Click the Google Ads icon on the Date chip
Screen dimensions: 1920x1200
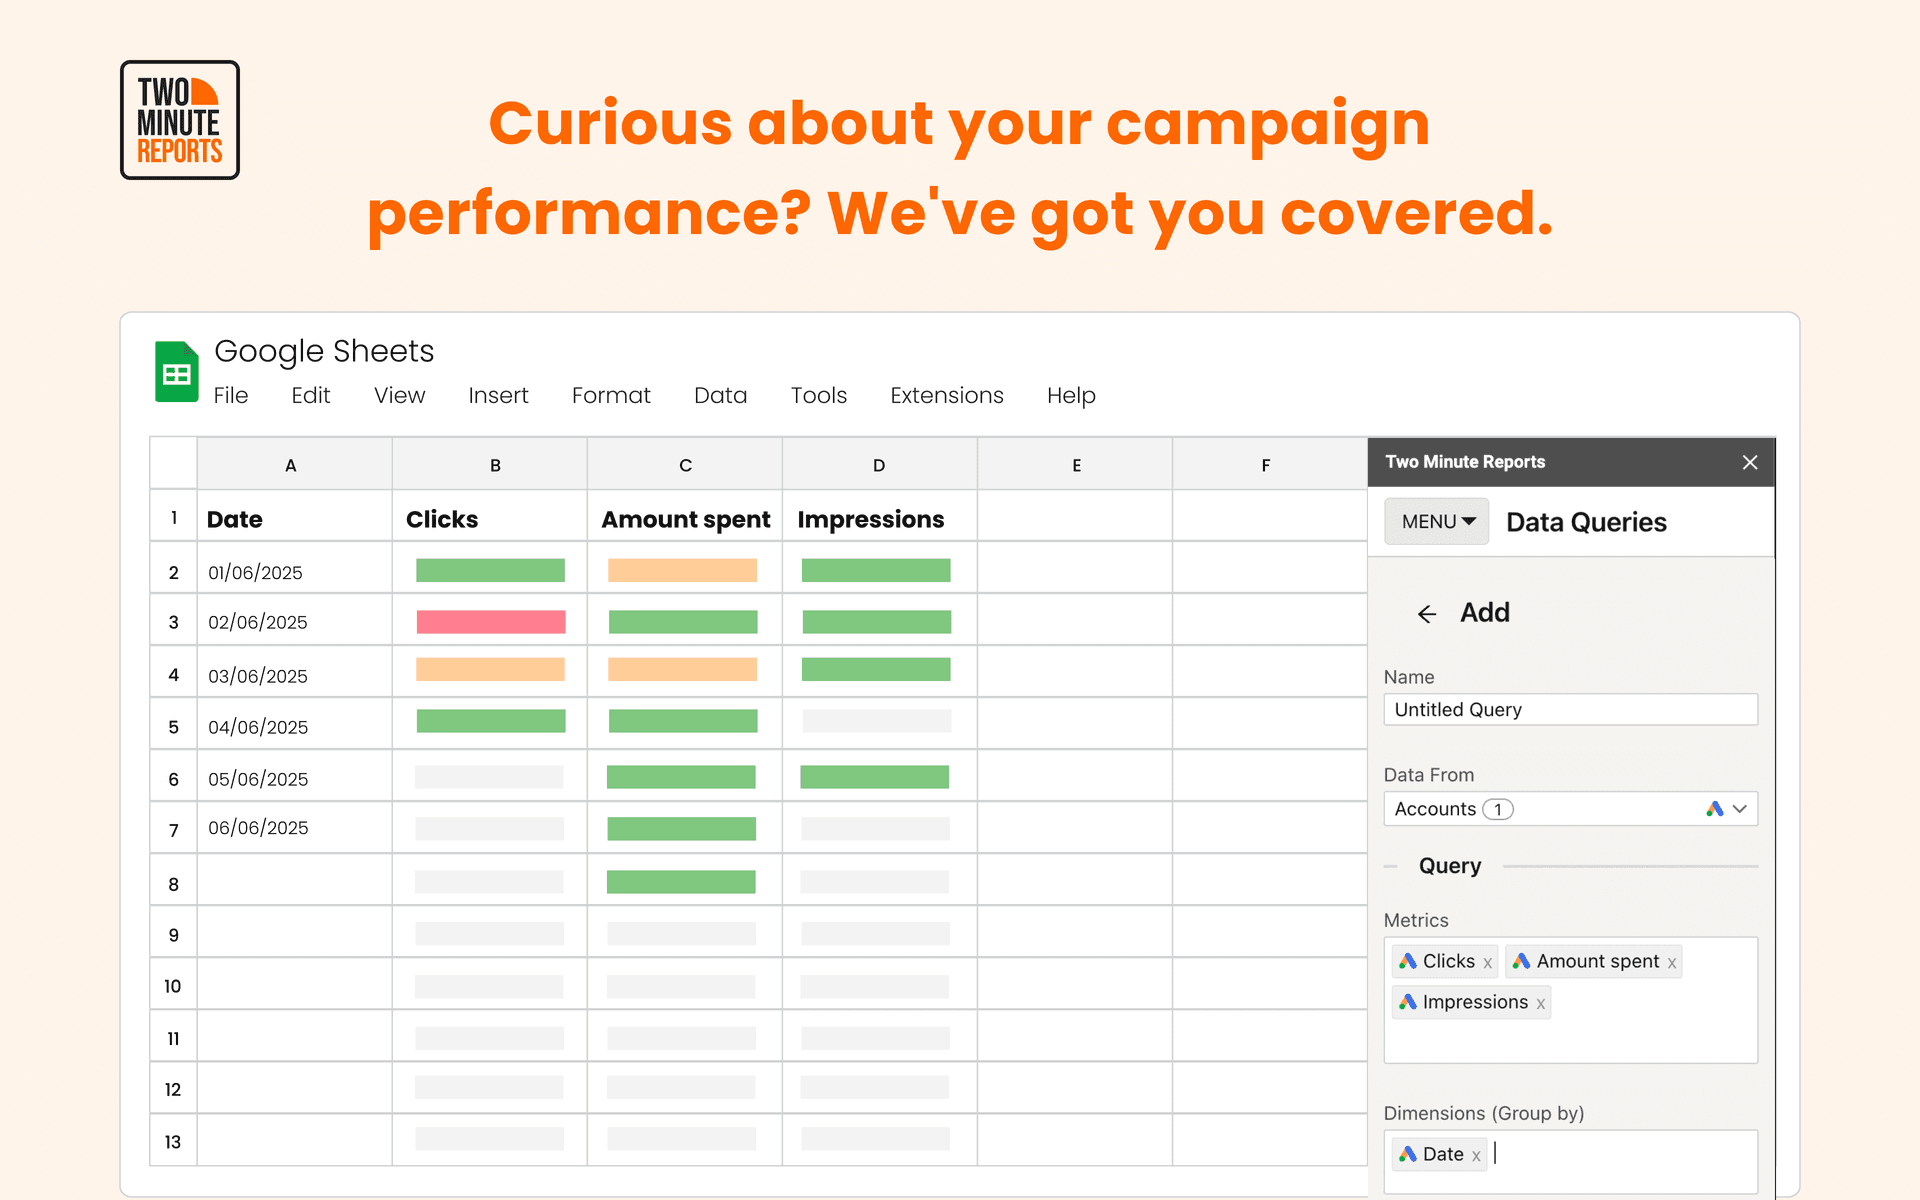click(1410, 1154)
